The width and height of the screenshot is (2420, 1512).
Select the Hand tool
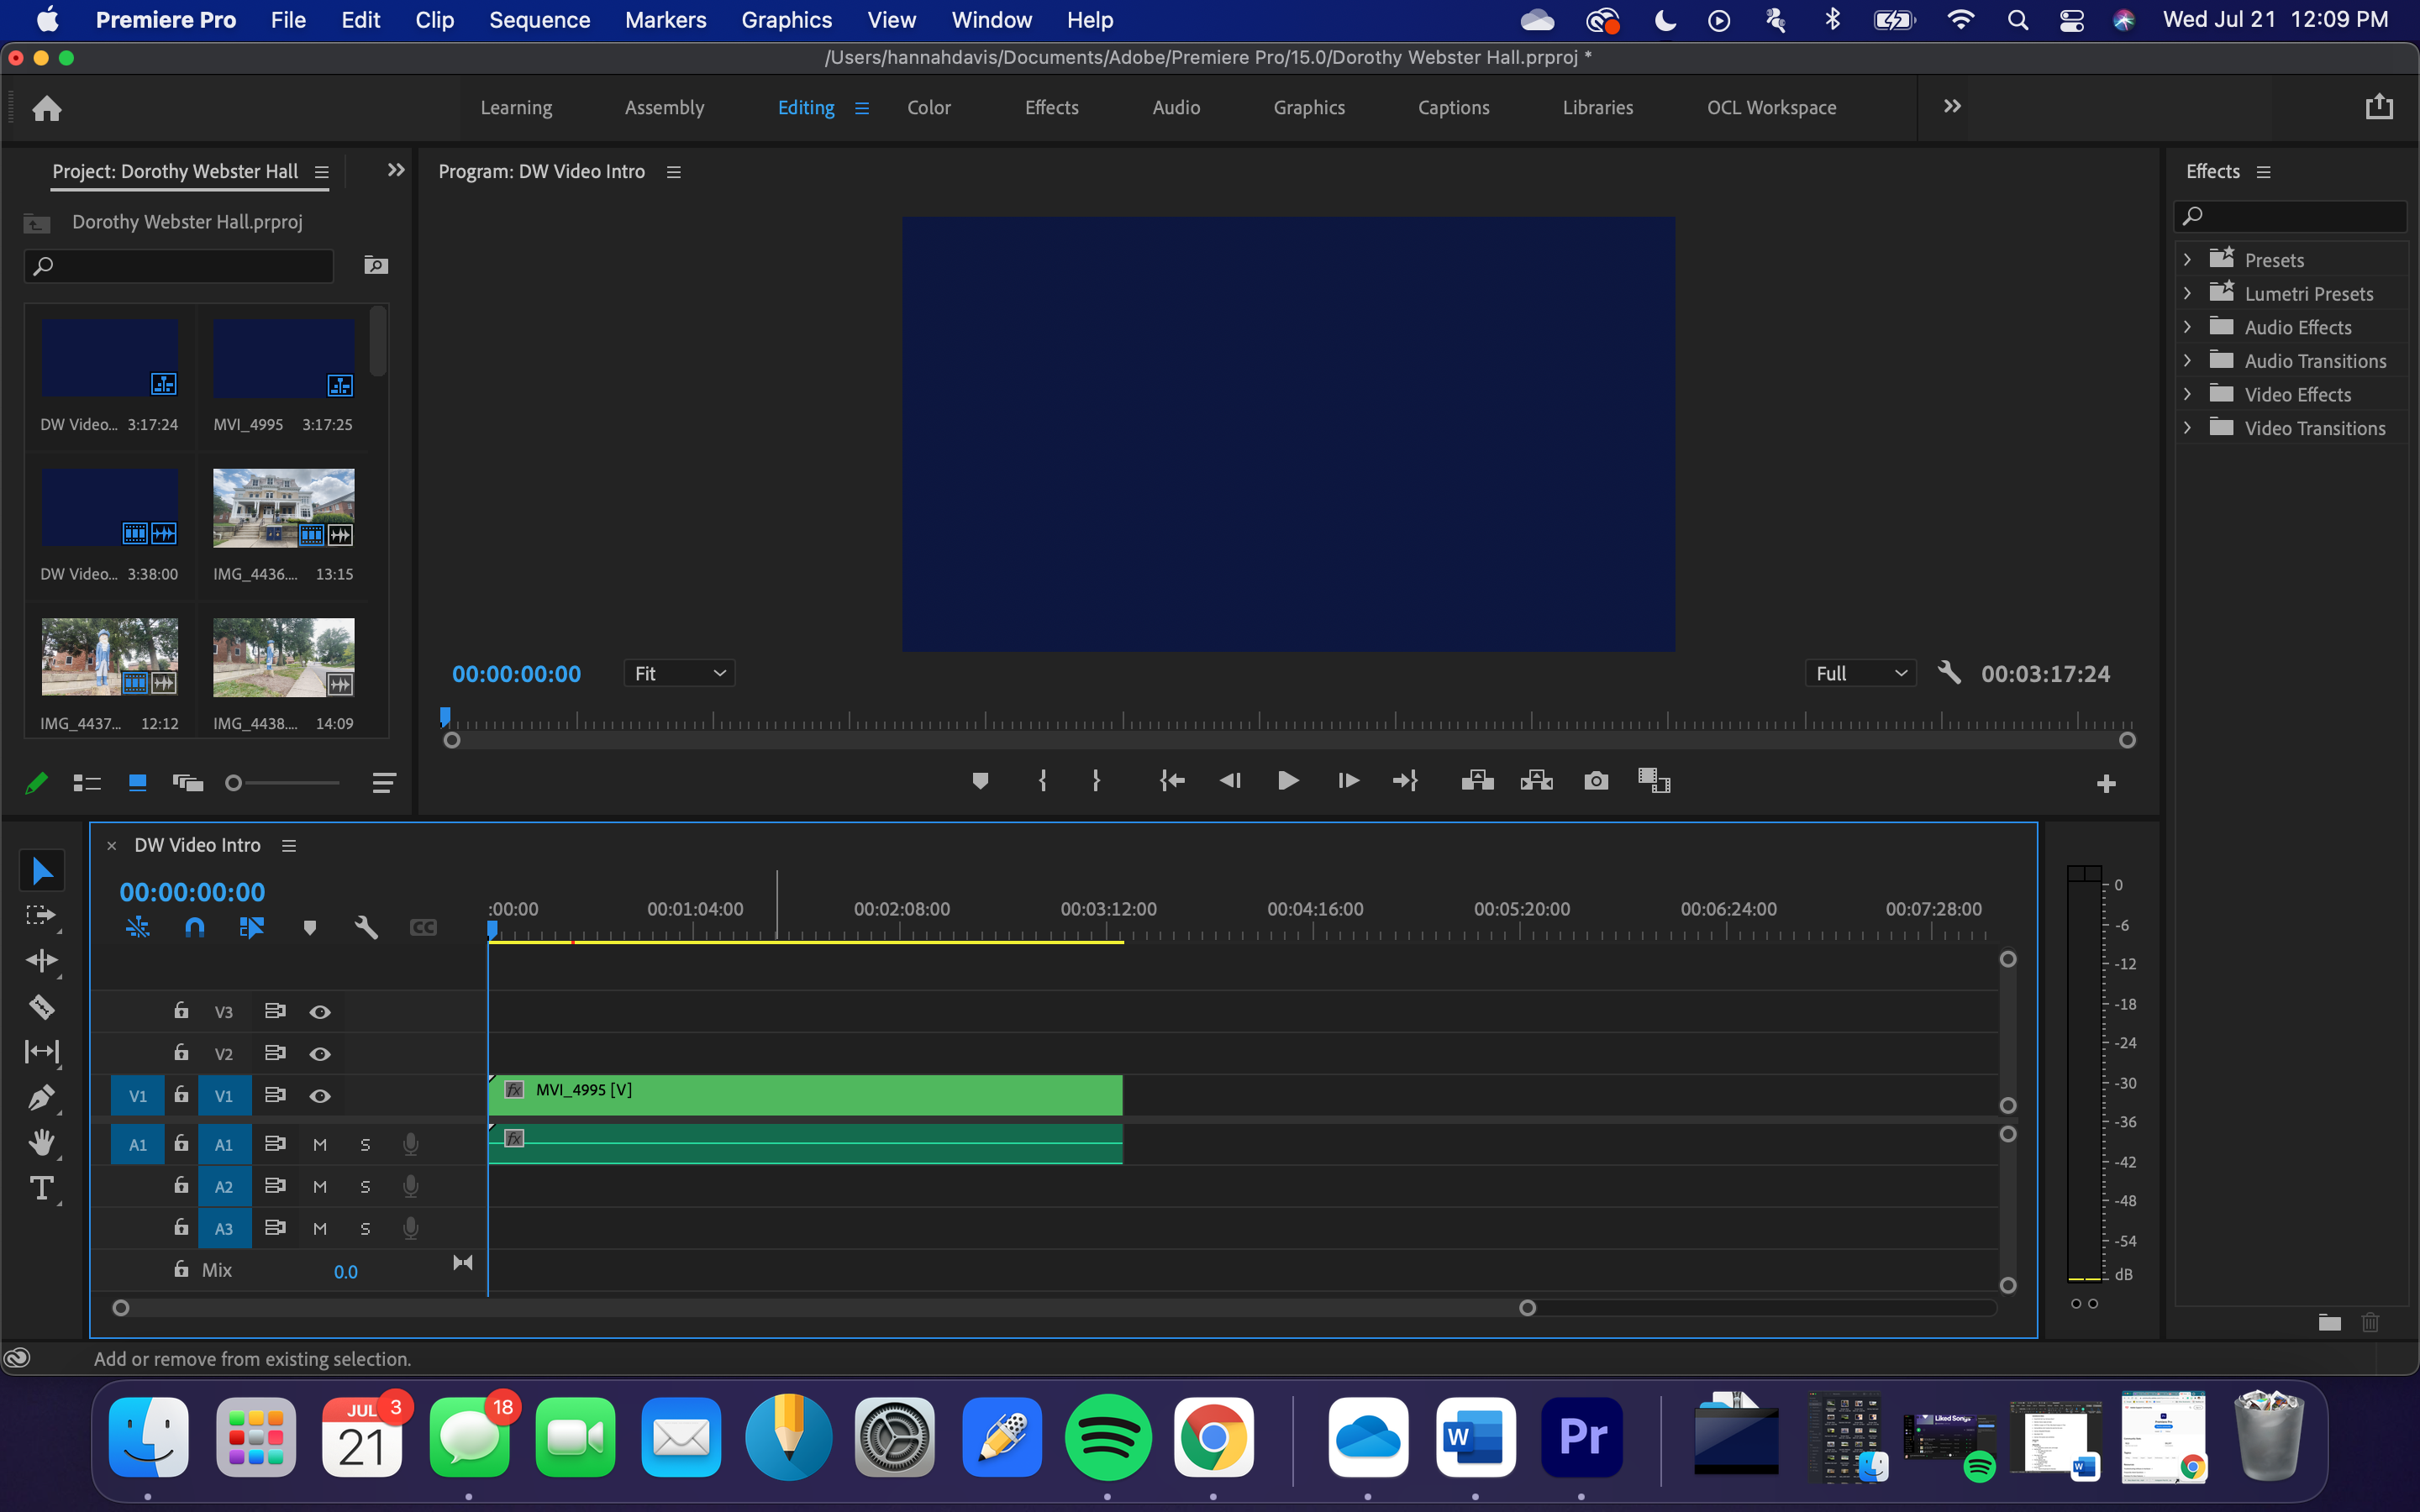tap(42, 1143)
